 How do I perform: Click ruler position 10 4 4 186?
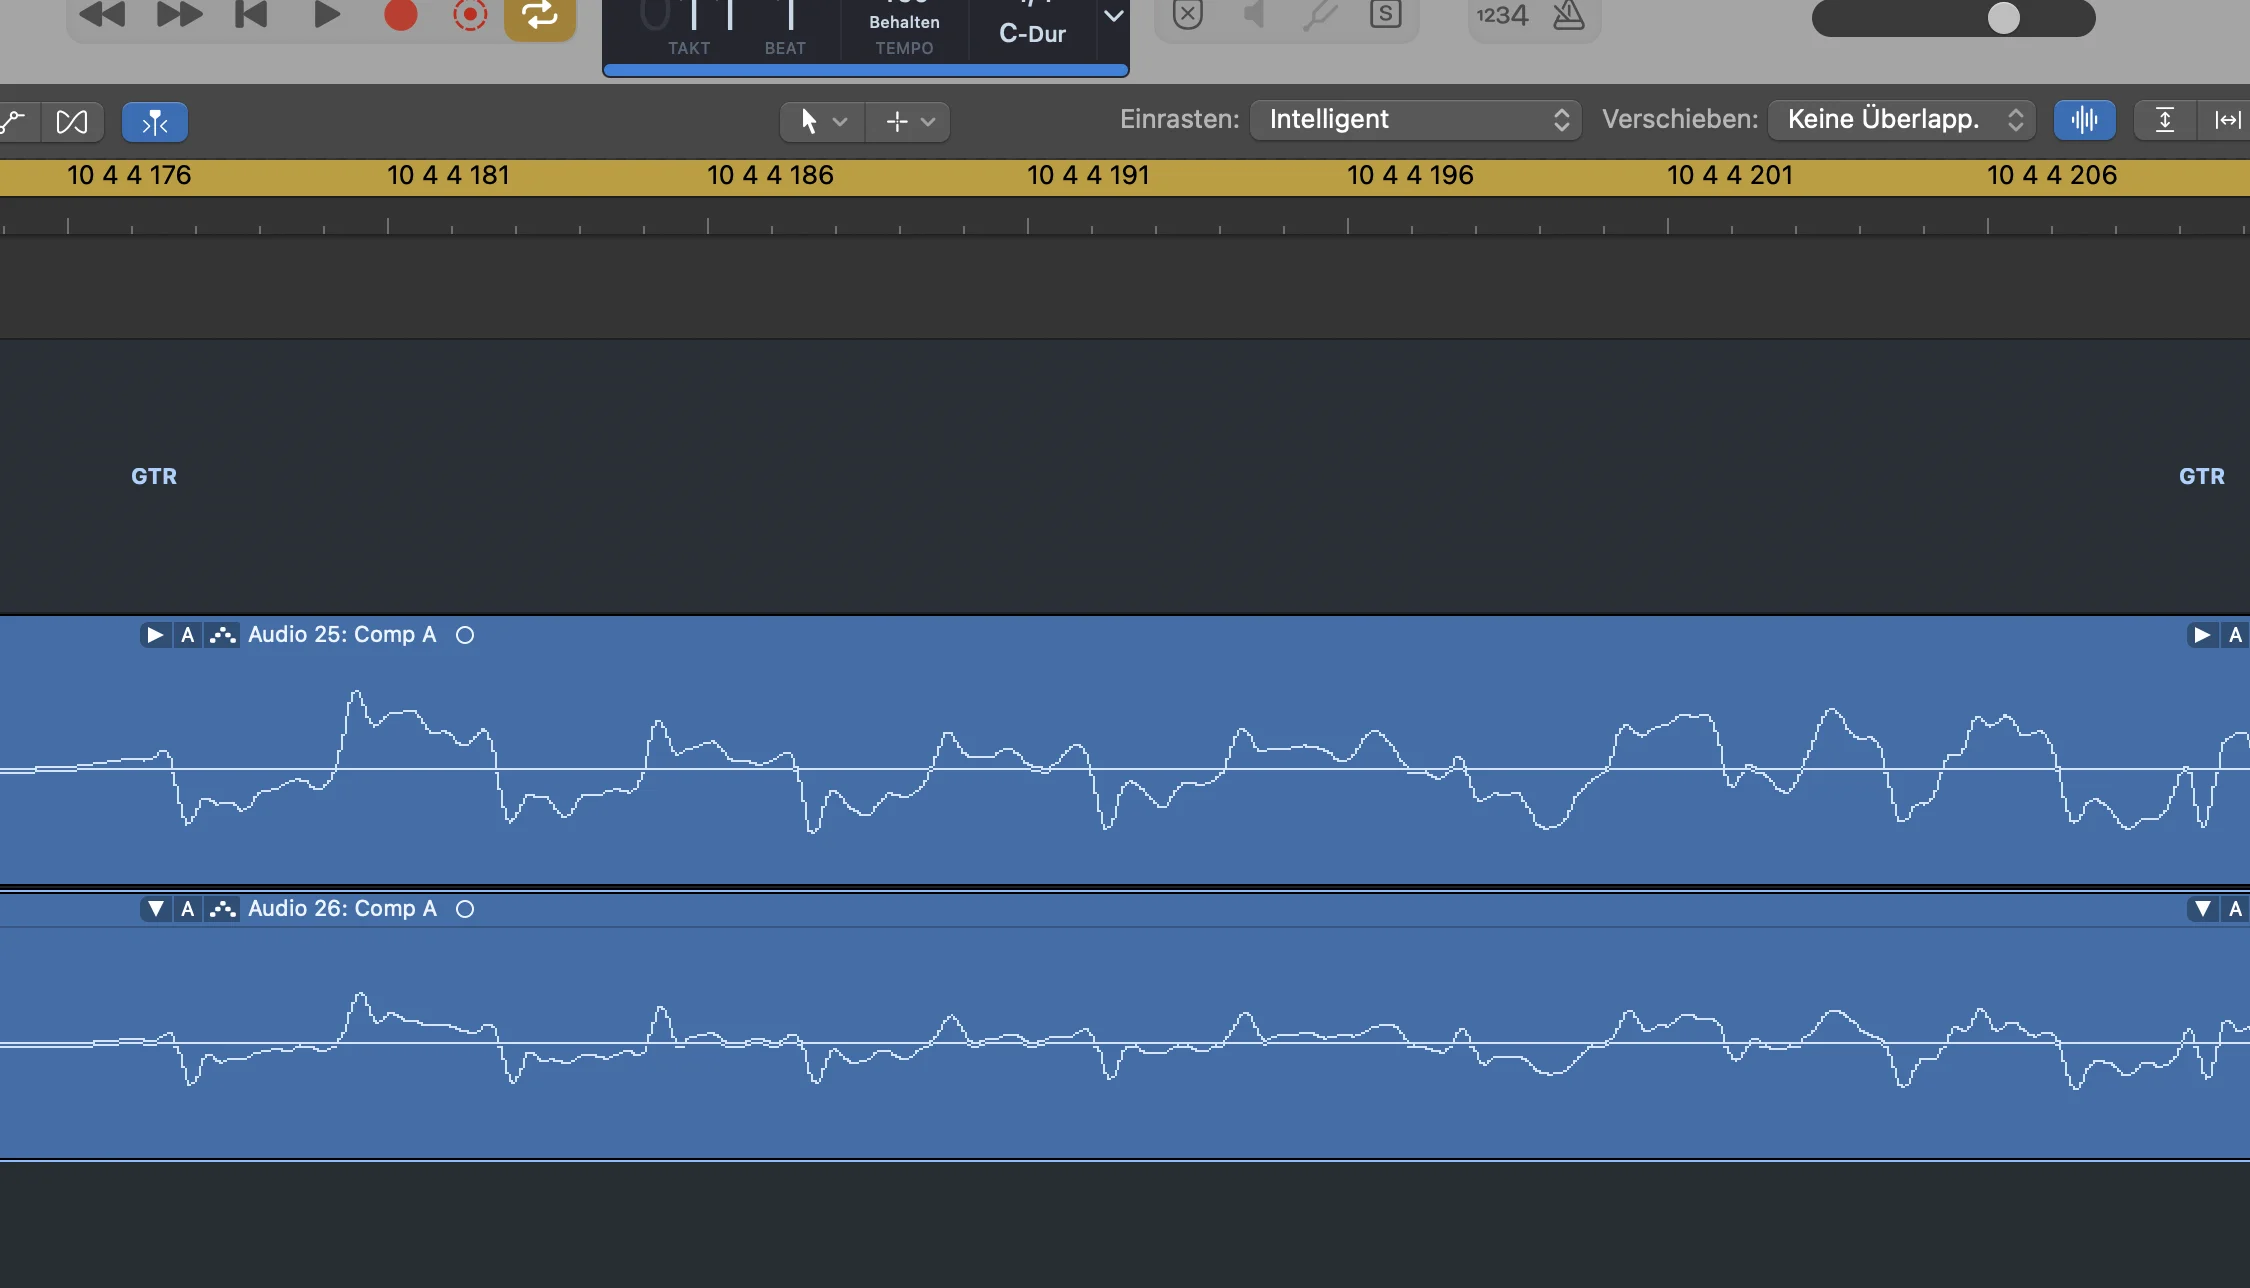point(770,175)
